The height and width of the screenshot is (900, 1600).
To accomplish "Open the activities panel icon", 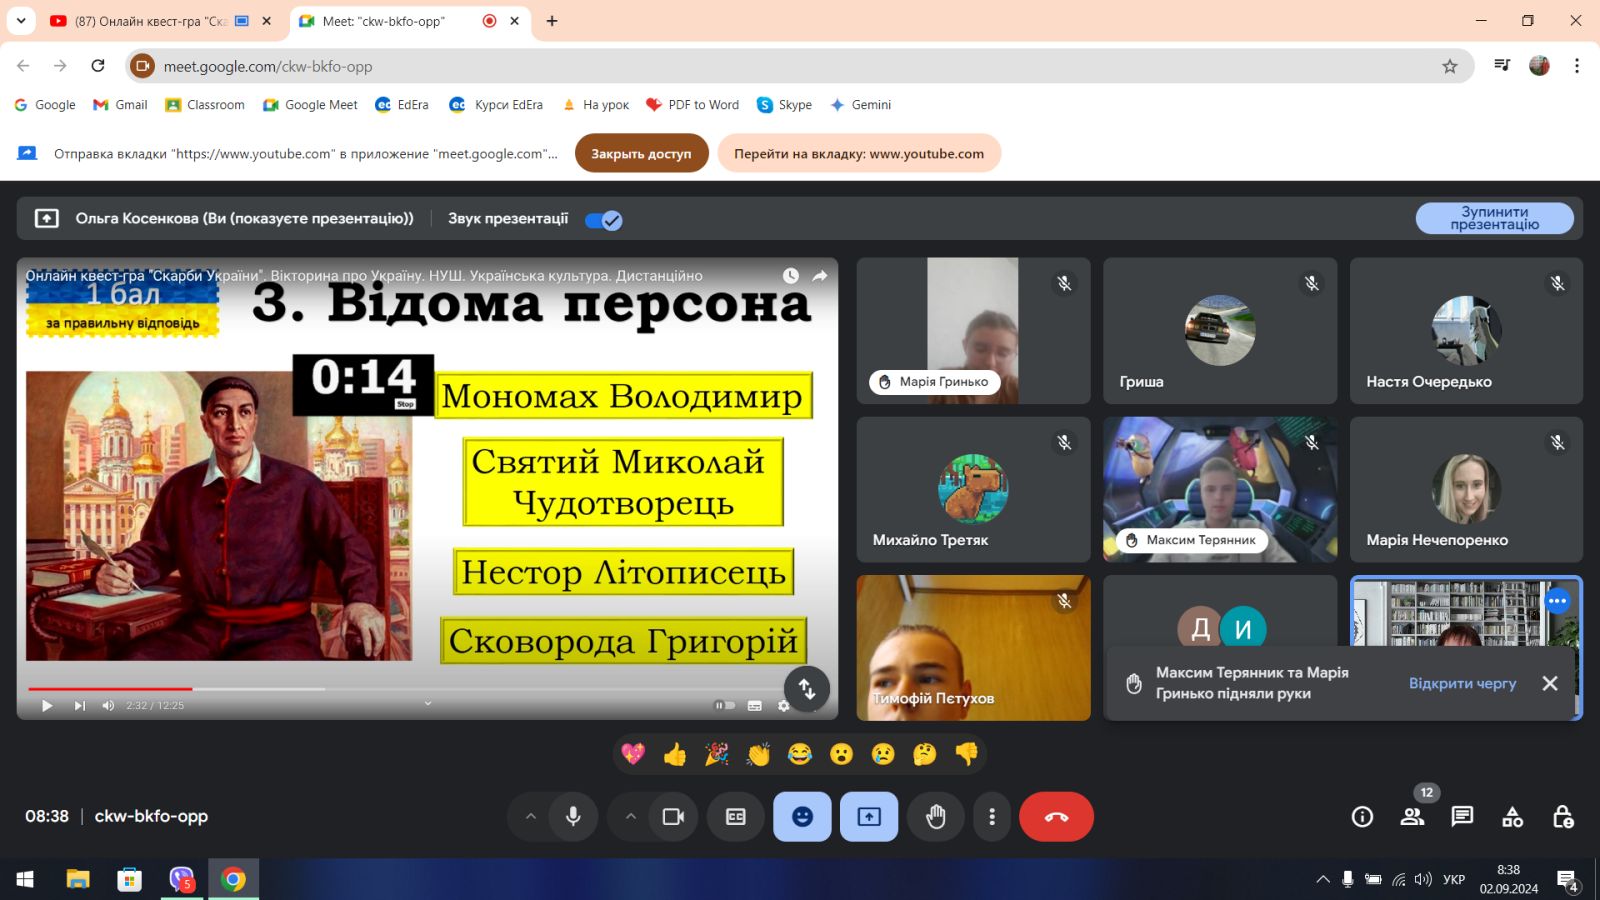I will pos(1512,817).
